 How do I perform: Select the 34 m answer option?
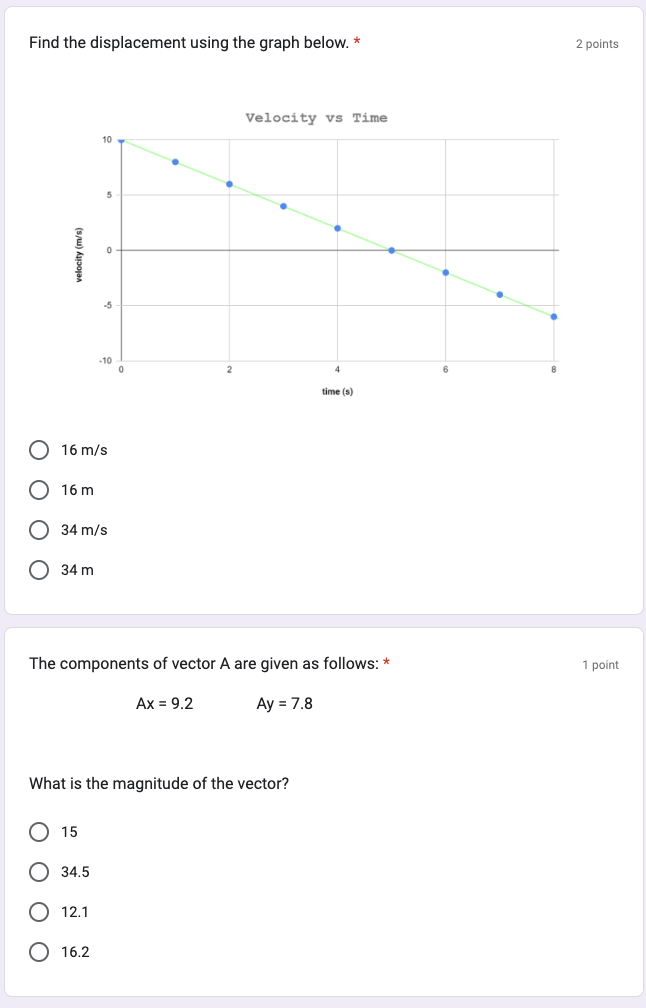point(39,569)
